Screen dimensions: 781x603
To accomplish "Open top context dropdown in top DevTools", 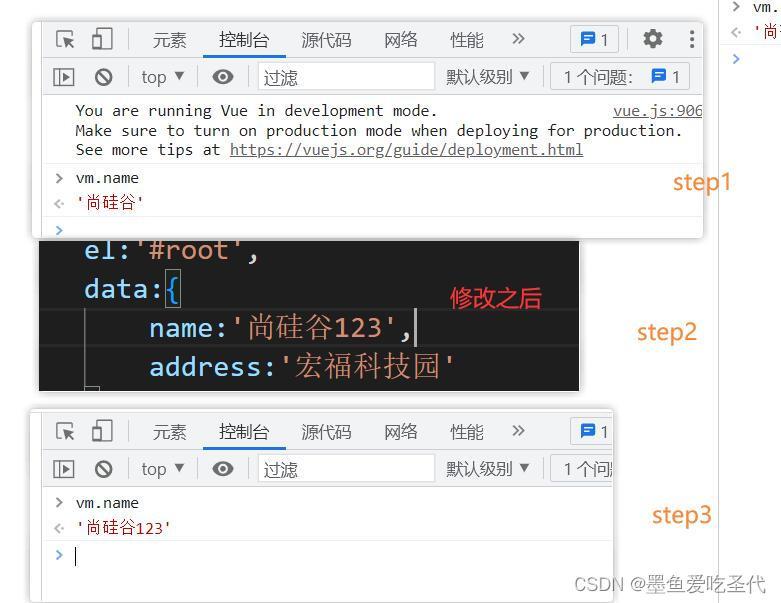I will [x=163, y=77].
